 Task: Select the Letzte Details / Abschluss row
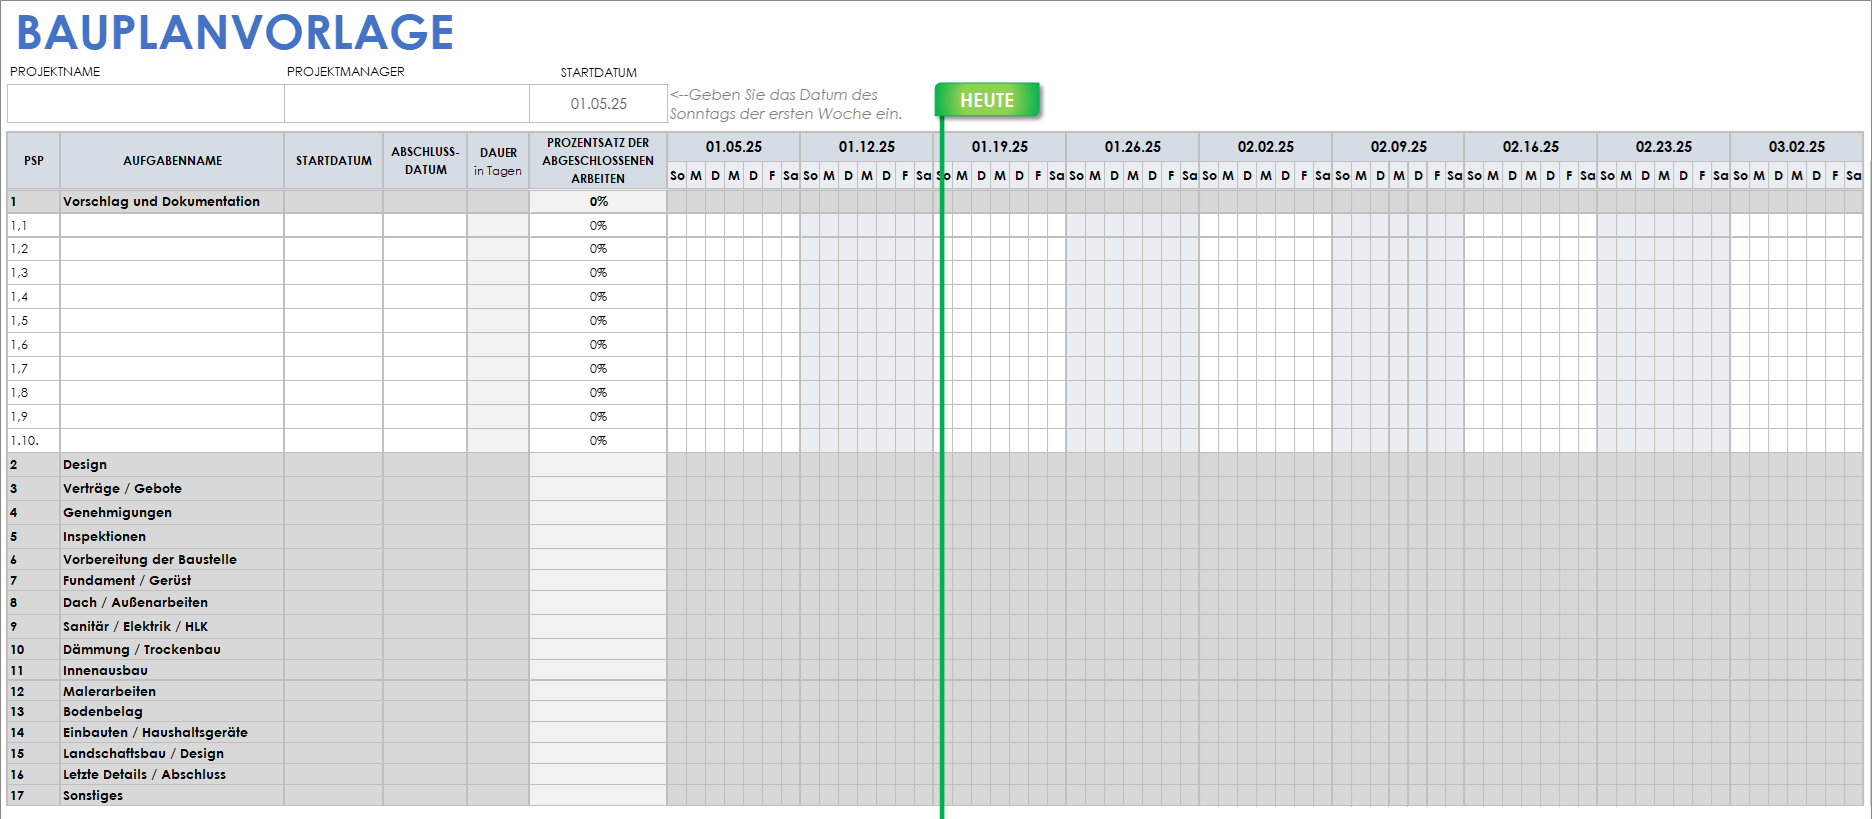[935, 774]
